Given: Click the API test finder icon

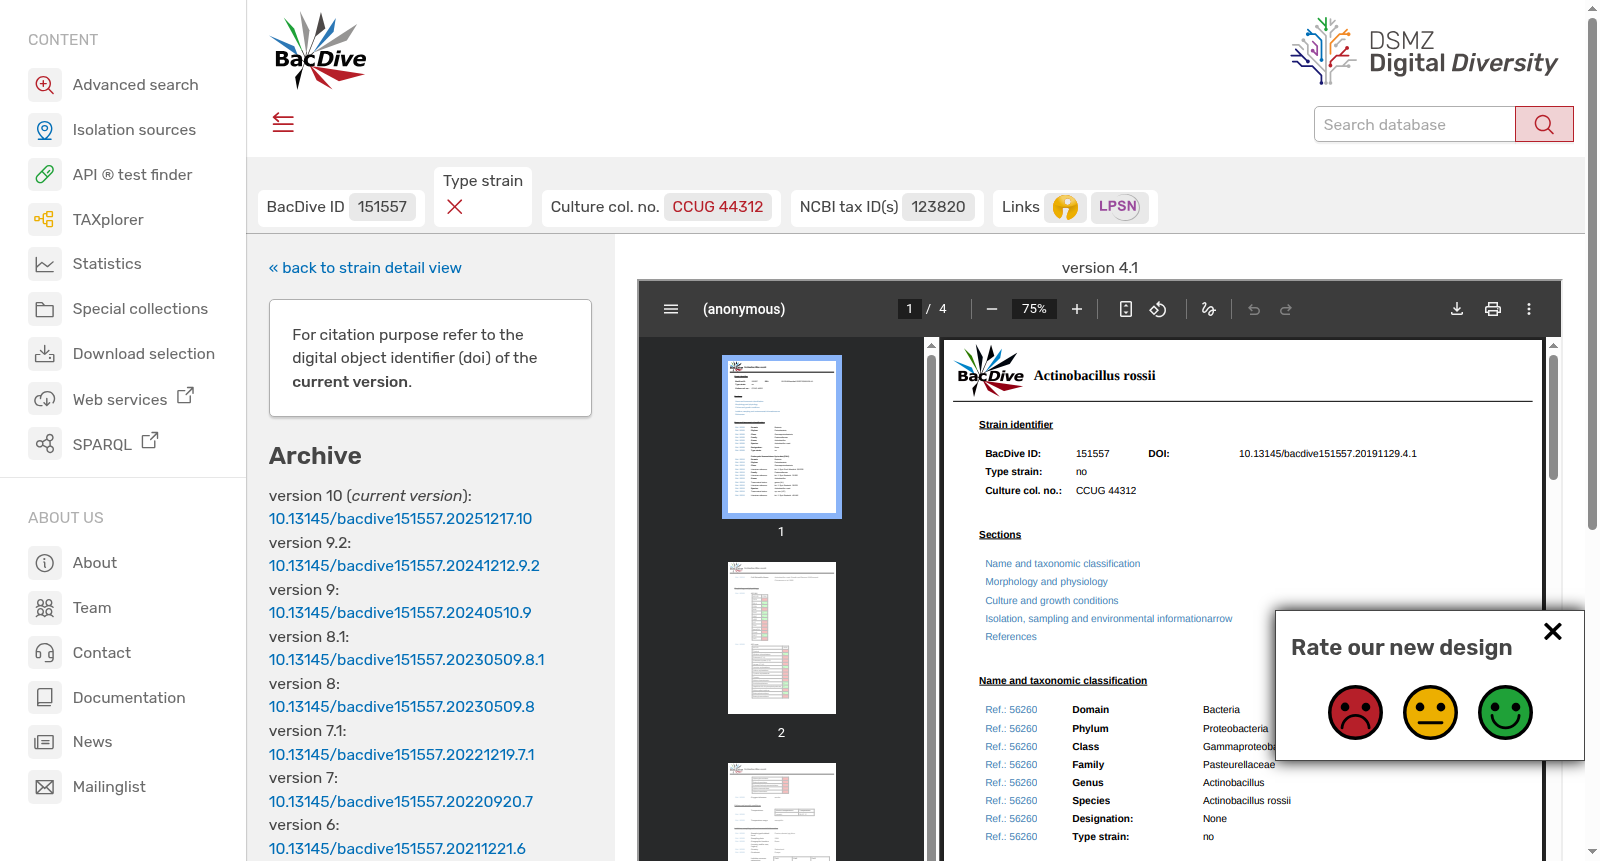Looking at the screenshot, I should pos(45,175).
